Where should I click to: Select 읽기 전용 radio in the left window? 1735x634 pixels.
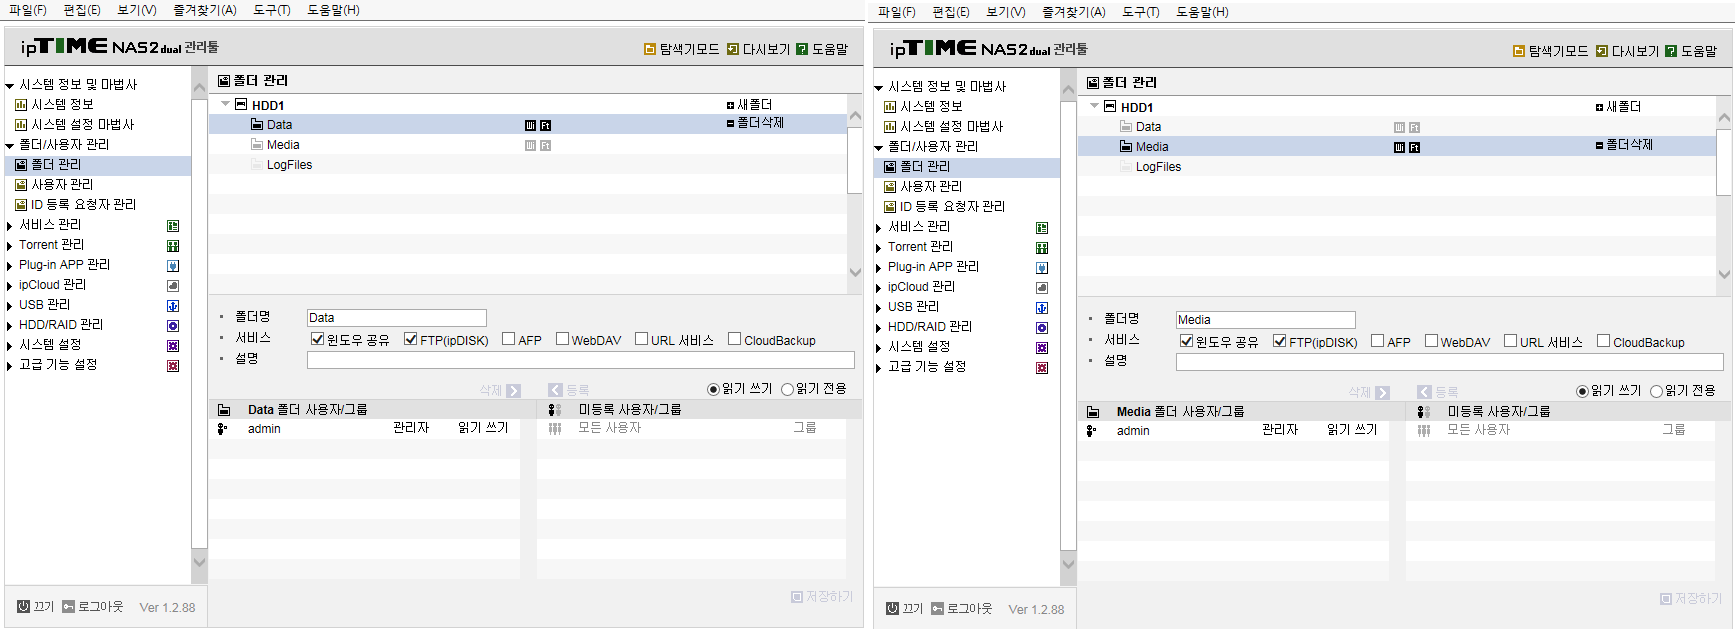click(x=787, y=389)
